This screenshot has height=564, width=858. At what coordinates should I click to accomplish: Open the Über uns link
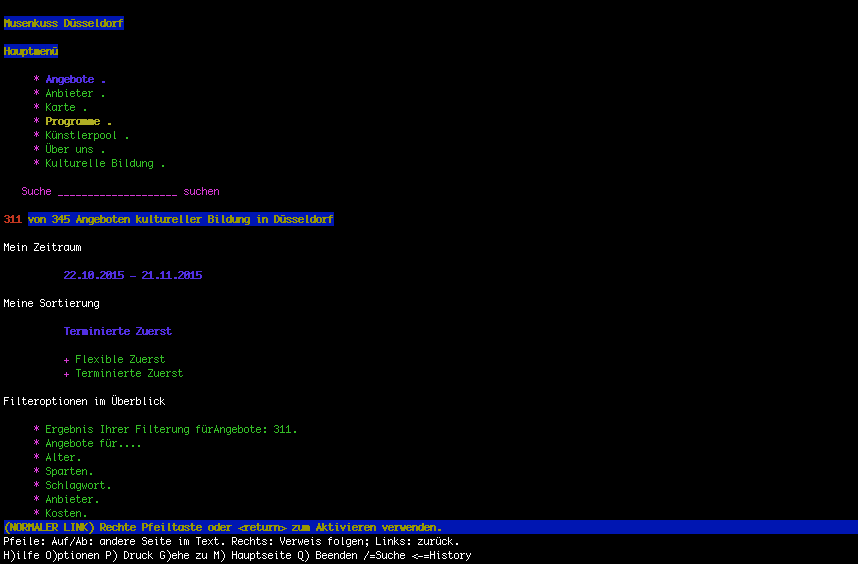69,149
